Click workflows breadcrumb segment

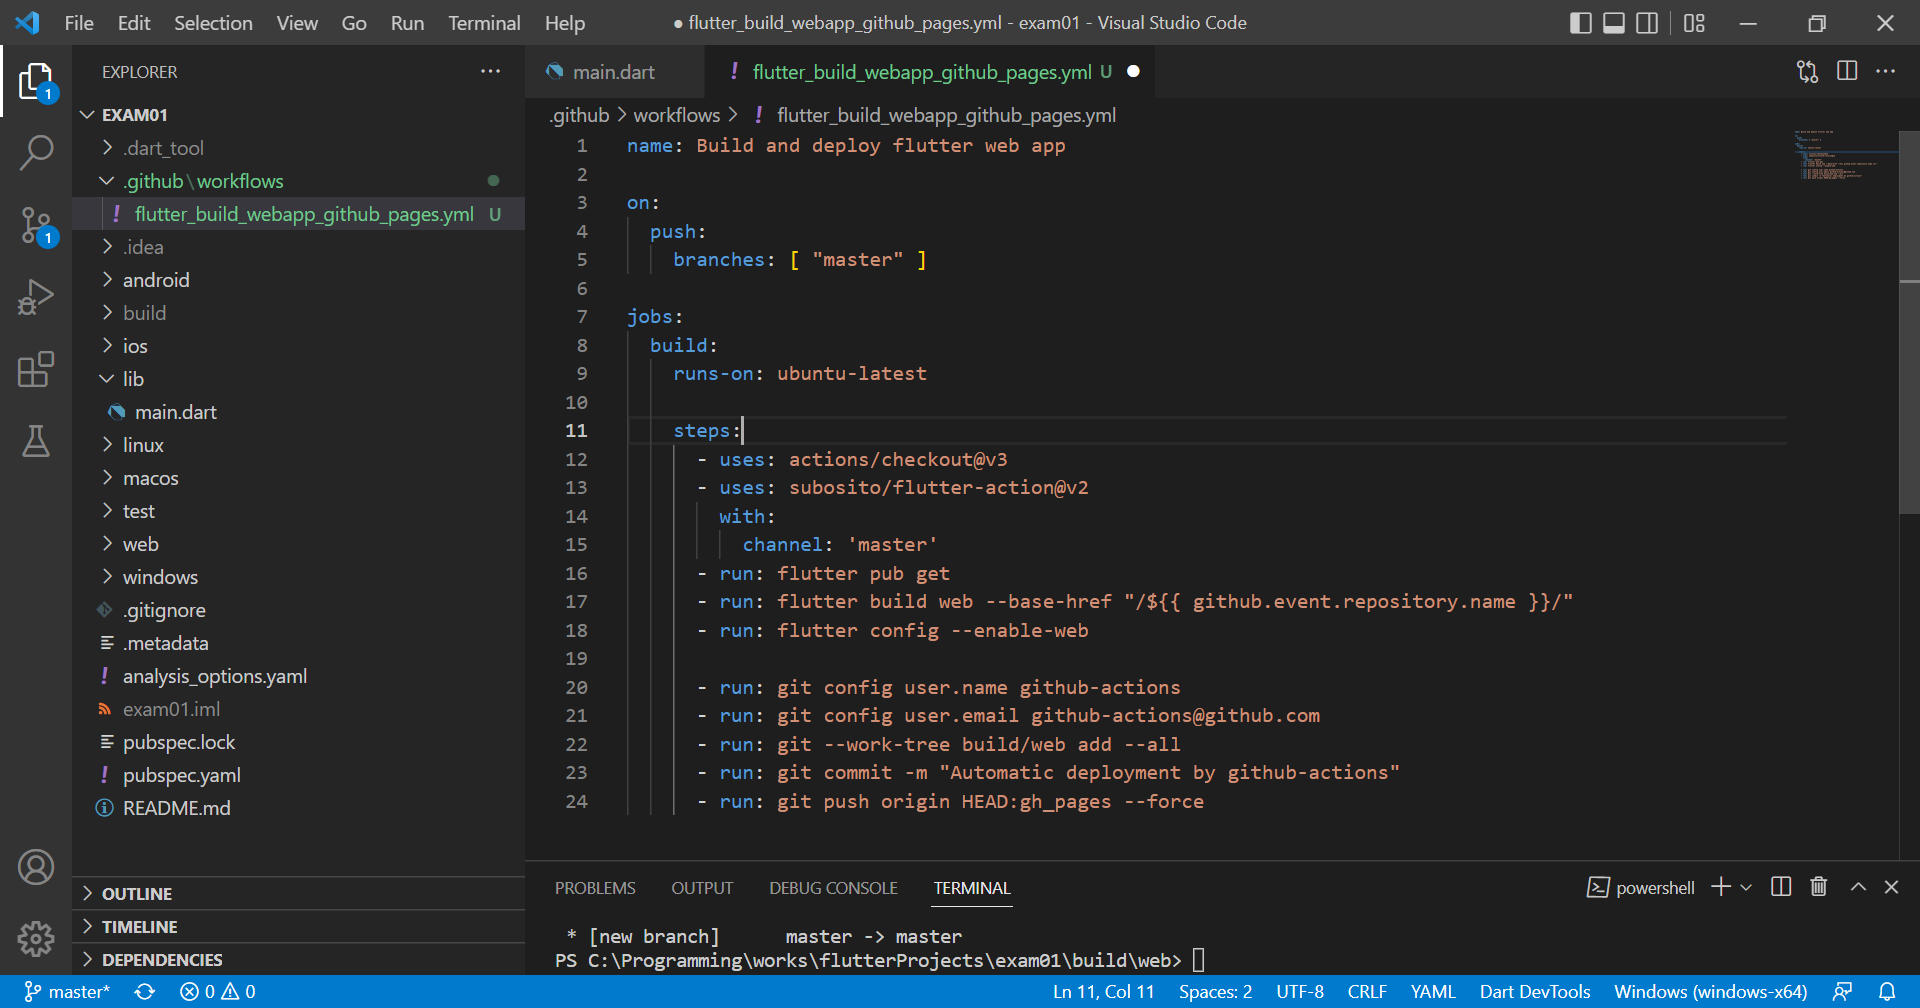tap(676, 115)
